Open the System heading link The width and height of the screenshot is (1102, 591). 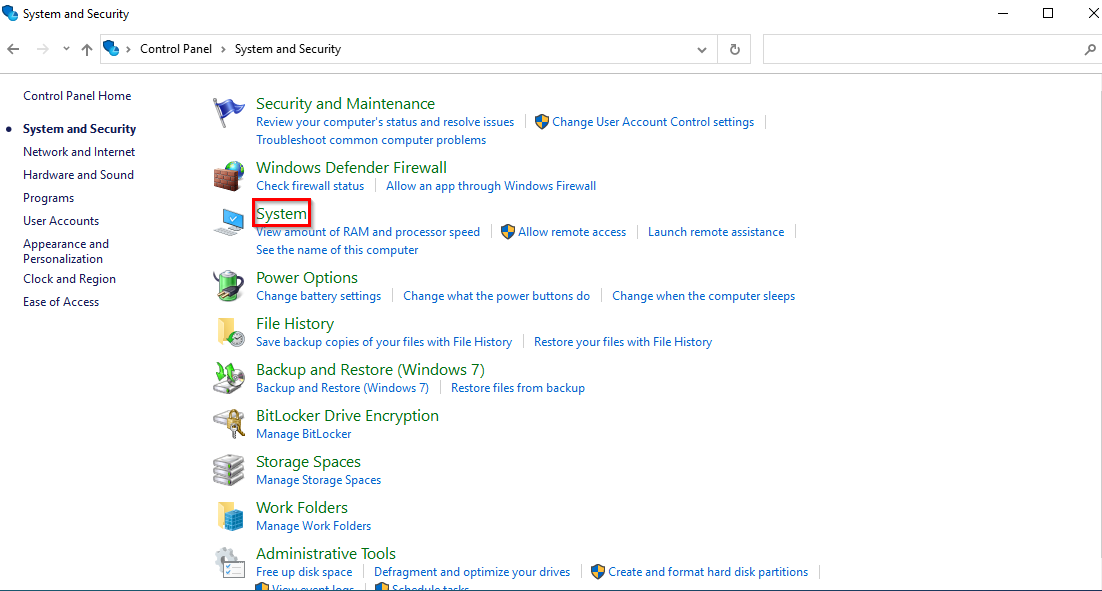click(x=281, y=214)
